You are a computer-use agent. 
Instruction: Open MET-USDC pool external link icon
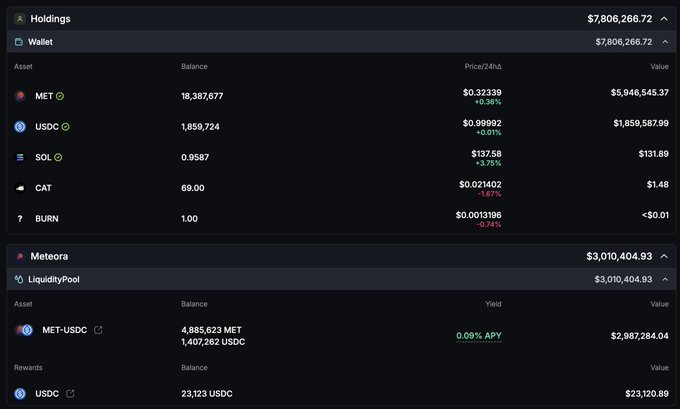point(98,330)
